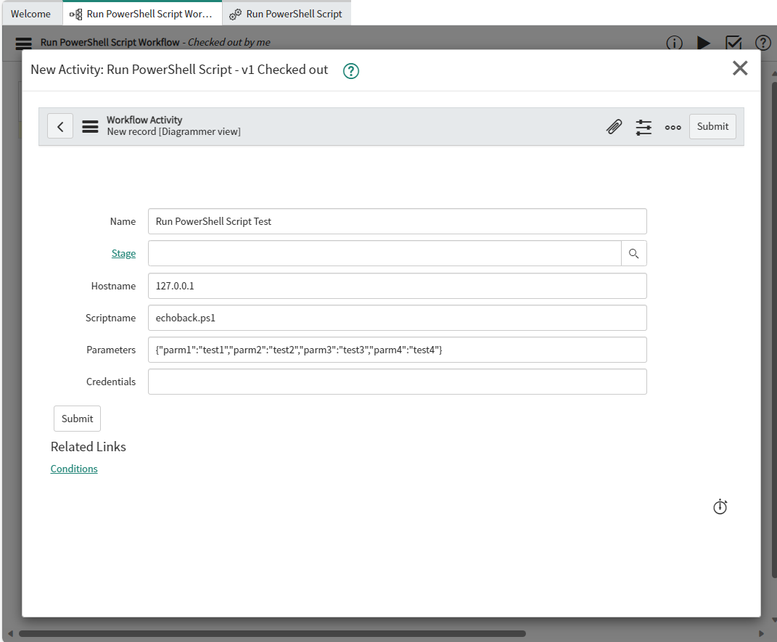Screen dimensions: 777x642
Task: Open more options ellipsis menu
Action: (x=673, y=127)
